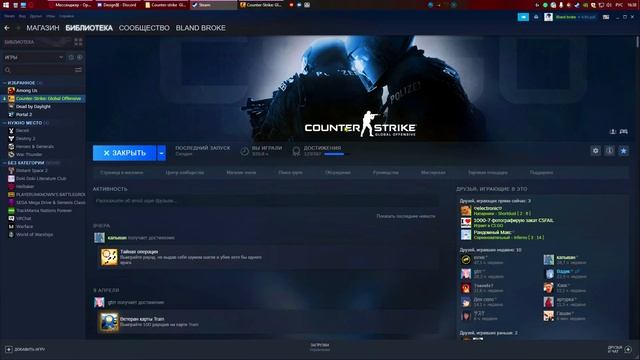Image resolution: width=640 pixels, height=360 pixels.
Task: Go back with the Steam back arrow
Action: click(7, 28)
